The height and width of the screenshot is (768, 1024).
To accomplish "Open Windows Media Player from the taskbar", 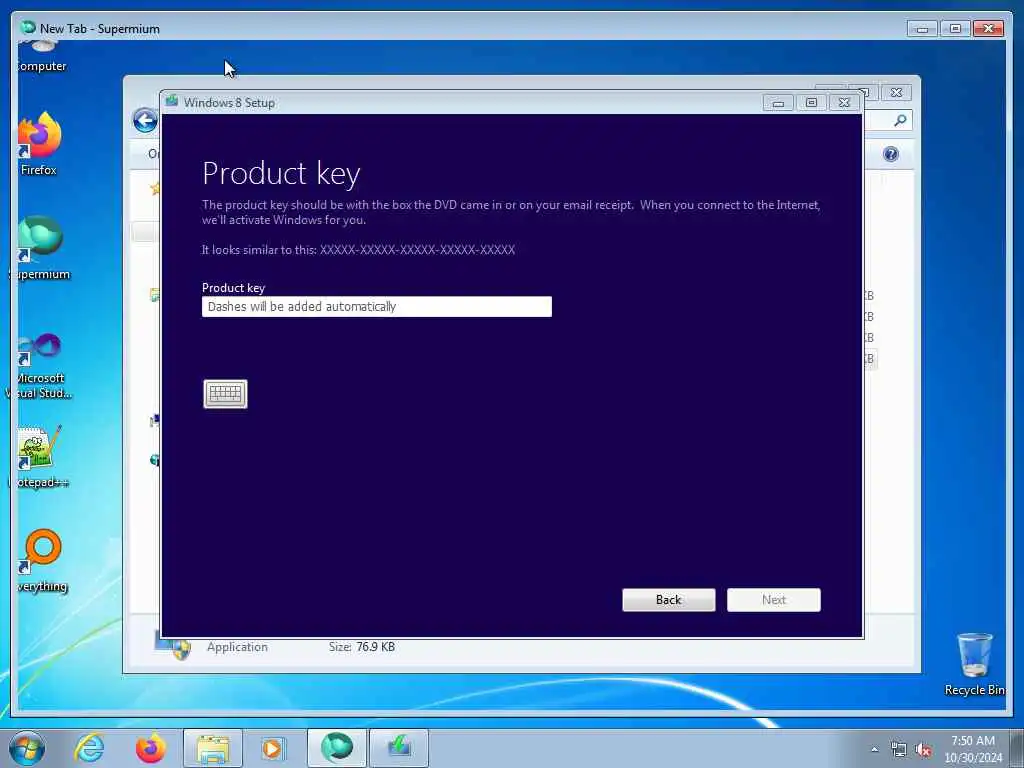I will [273, 748].
